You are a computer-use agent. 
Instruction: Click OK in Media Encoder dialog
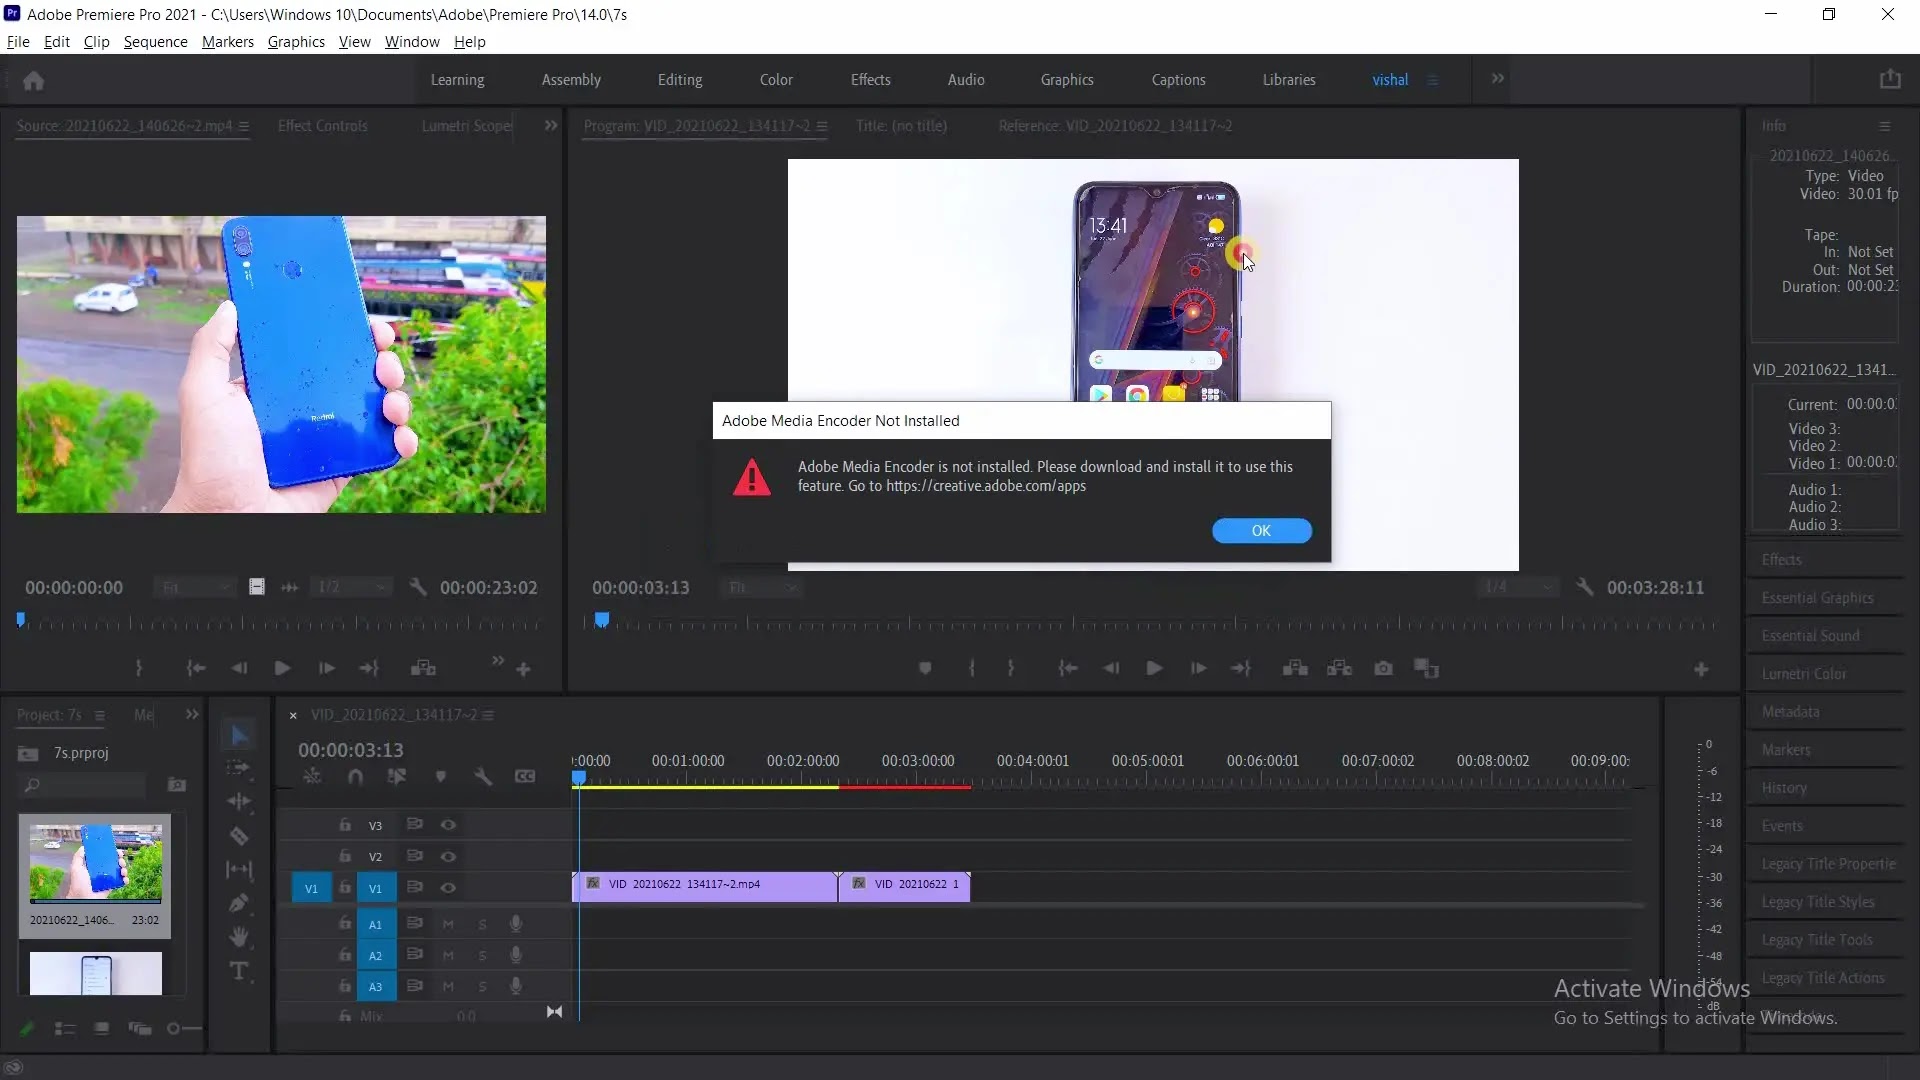[1261, 531]
